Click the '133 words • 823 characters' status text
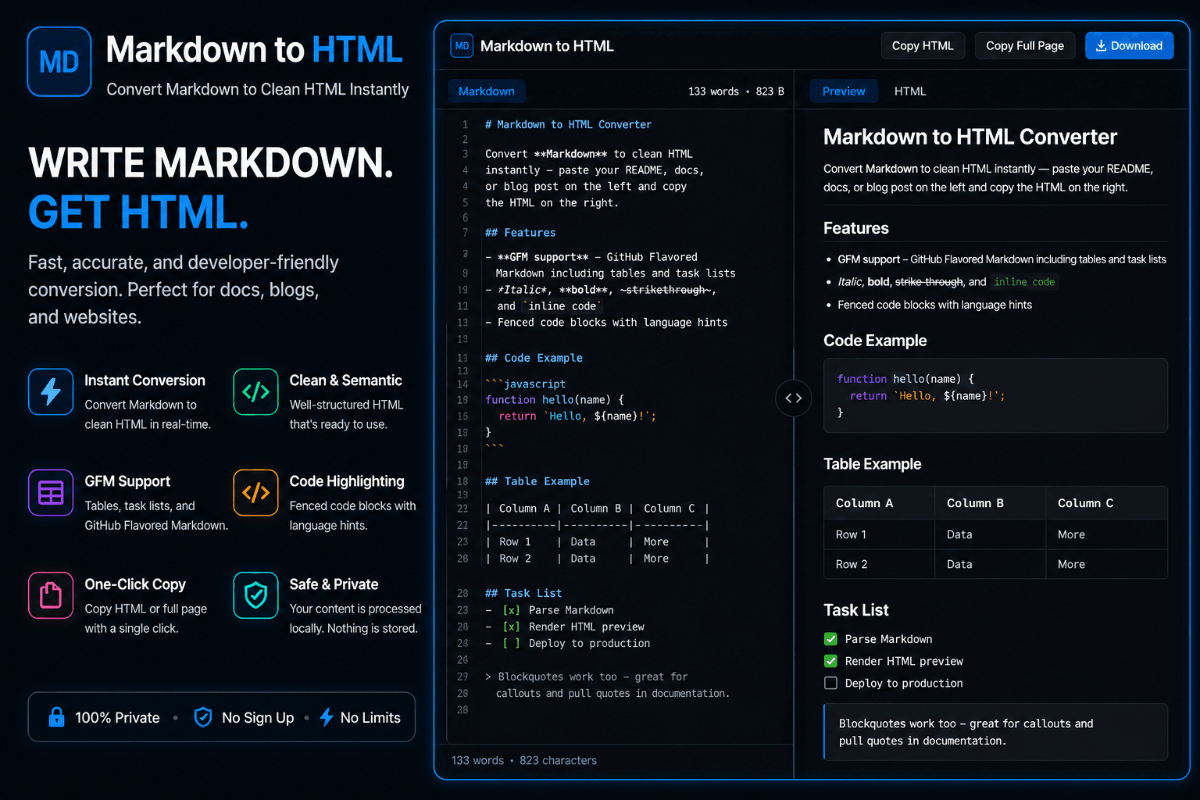This screenshot has width=1200, height=800. click(524, 760)
